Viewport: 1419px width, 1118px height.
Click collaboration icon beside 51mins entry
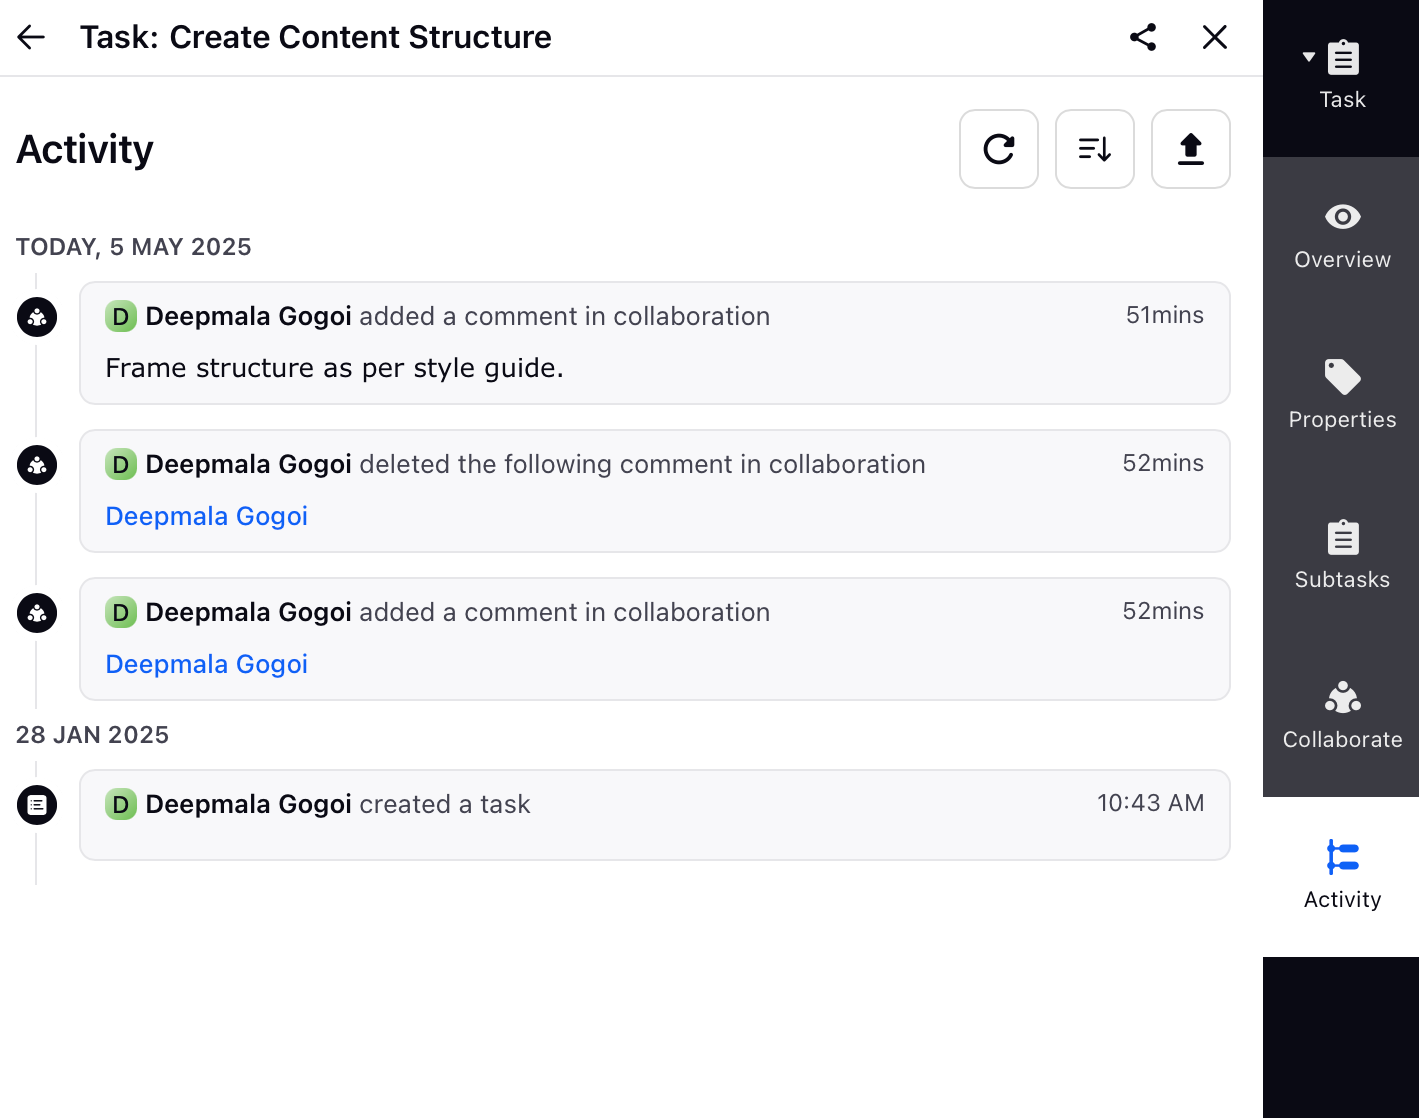(x=37, y=317)
